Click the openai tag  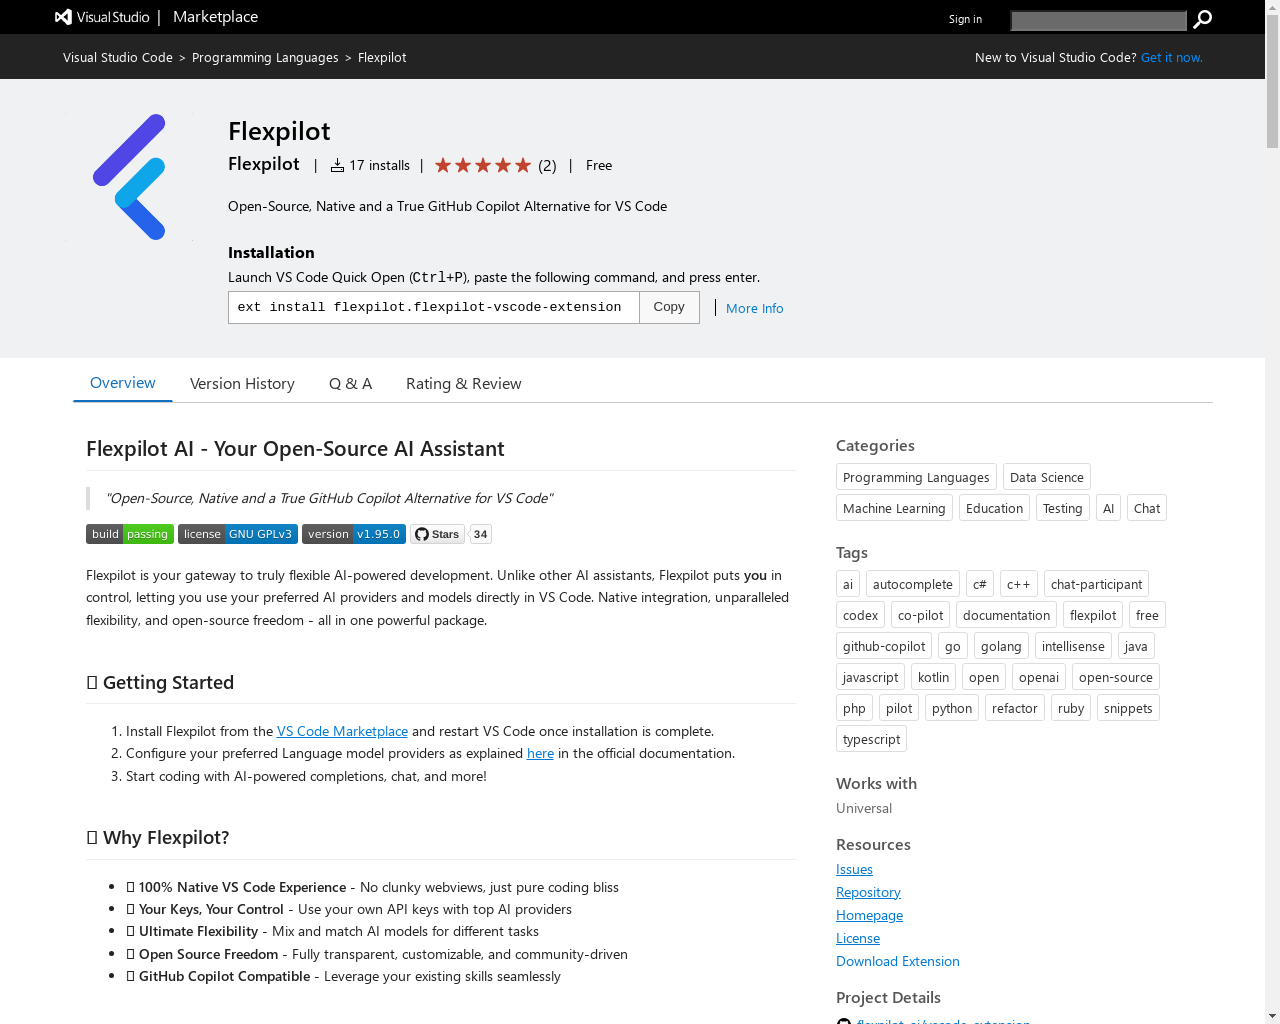(1039, 677)
